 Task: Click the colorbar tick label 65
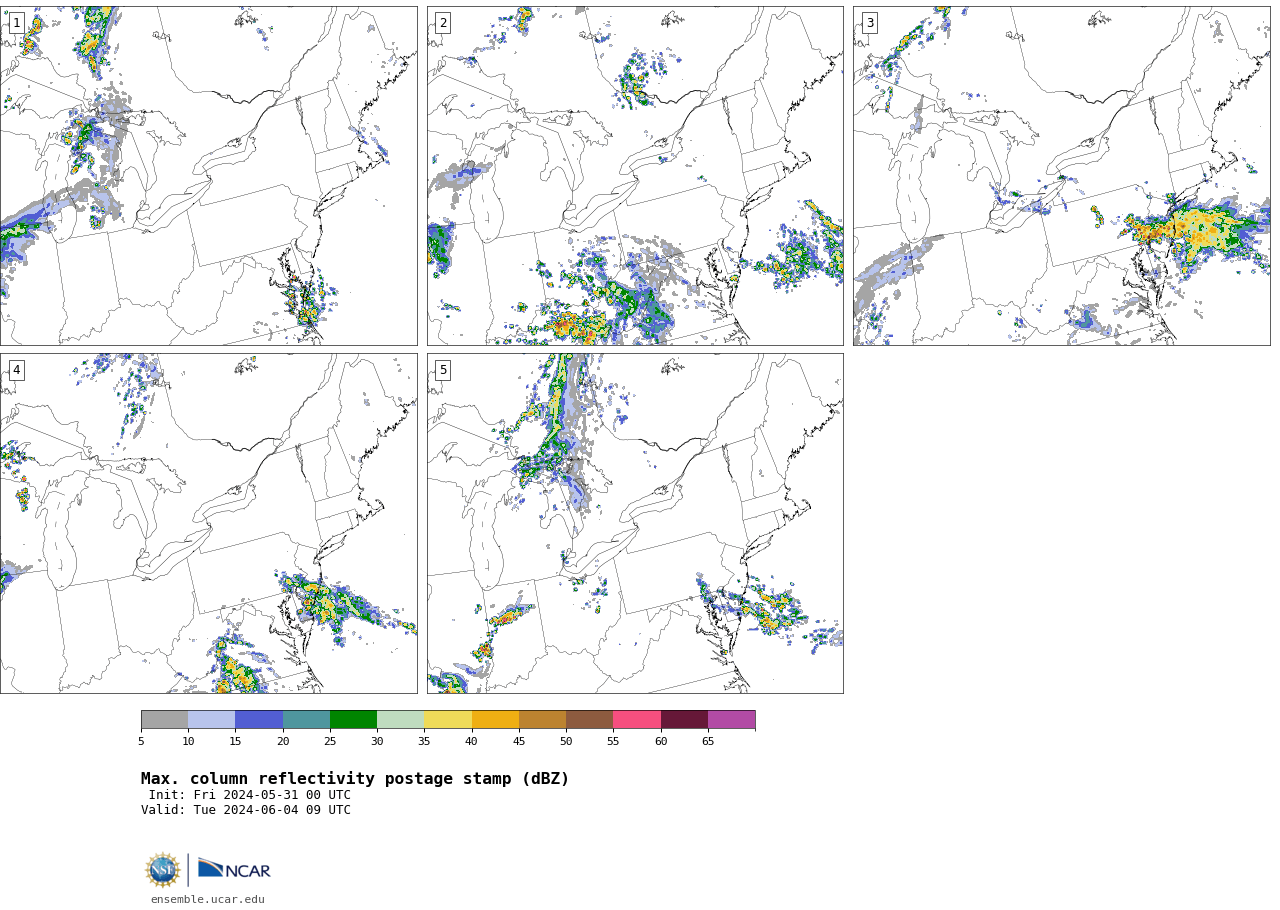[x=708, y=741]
